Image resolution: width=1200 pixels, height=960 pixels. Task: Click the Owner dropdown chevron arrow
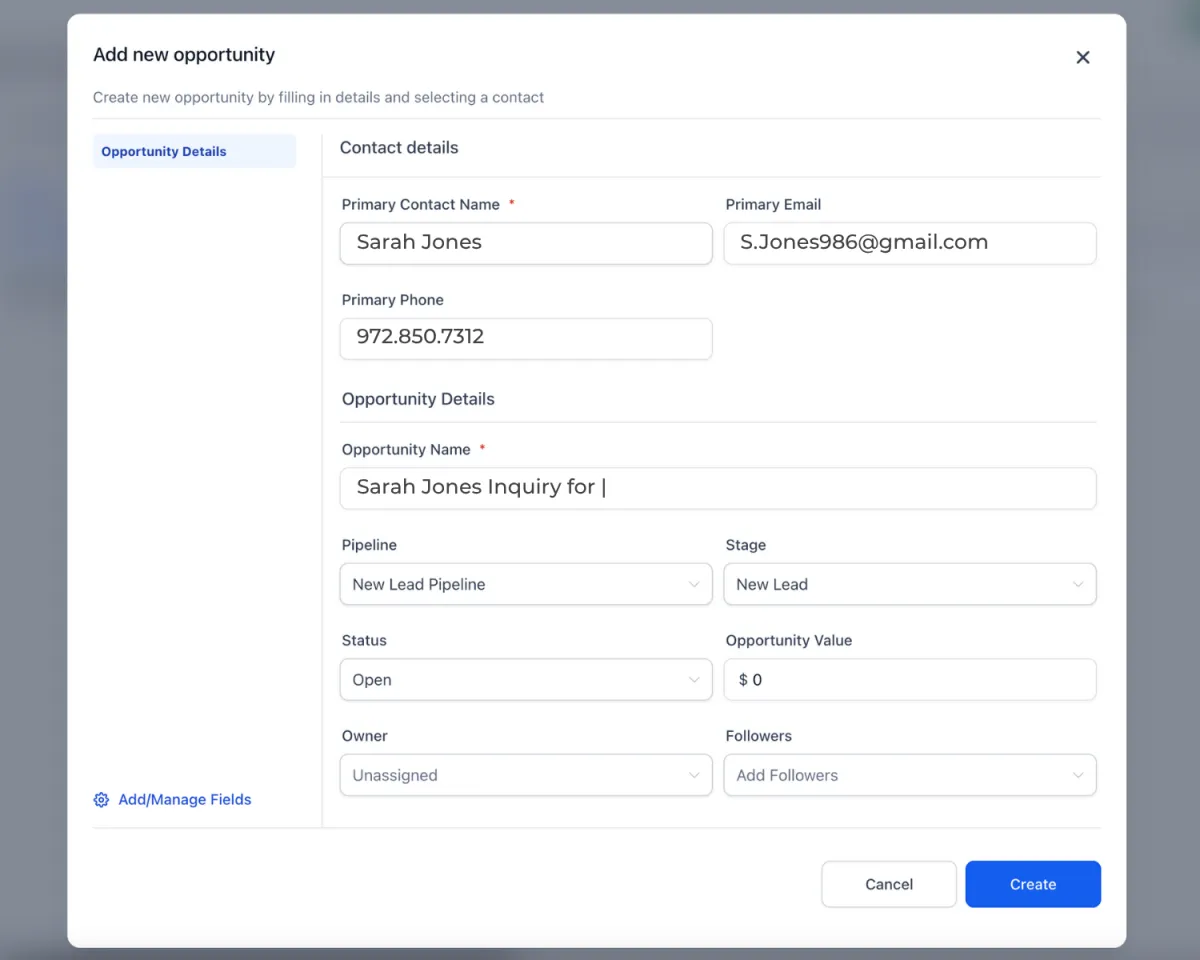tap(694, 775)
